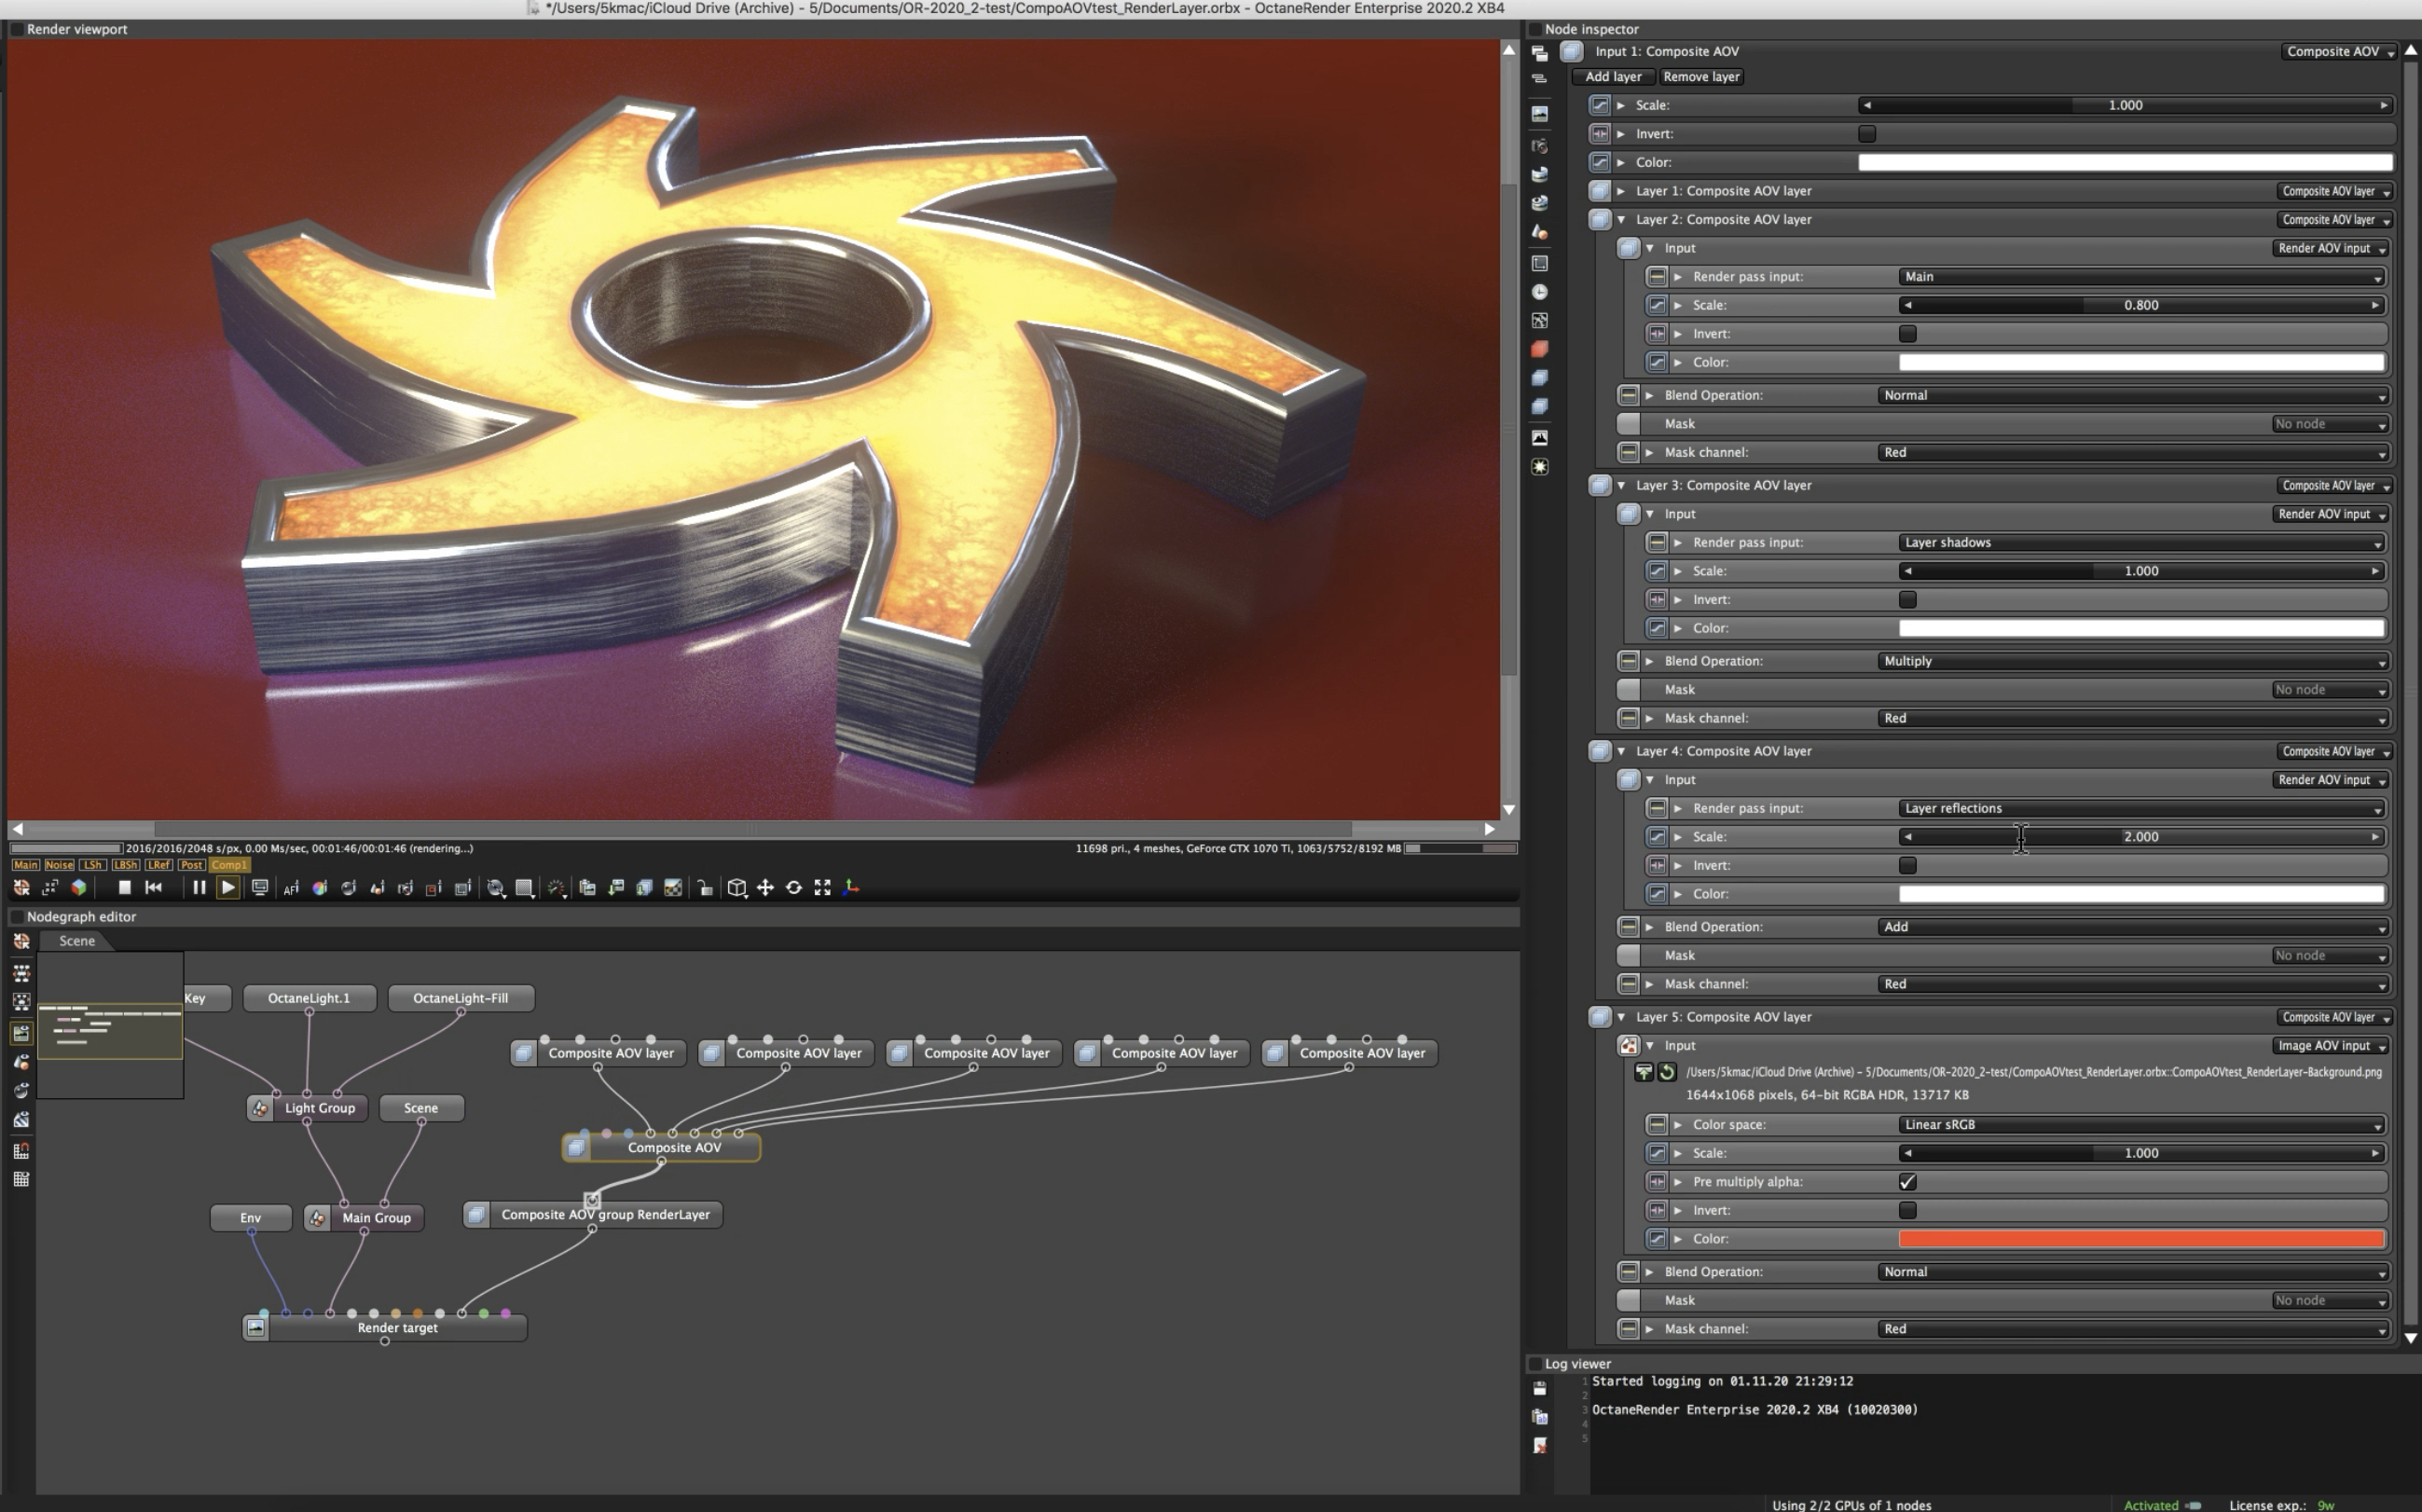
Task: Click the viewport lock icon
Action: coord(705,888)
